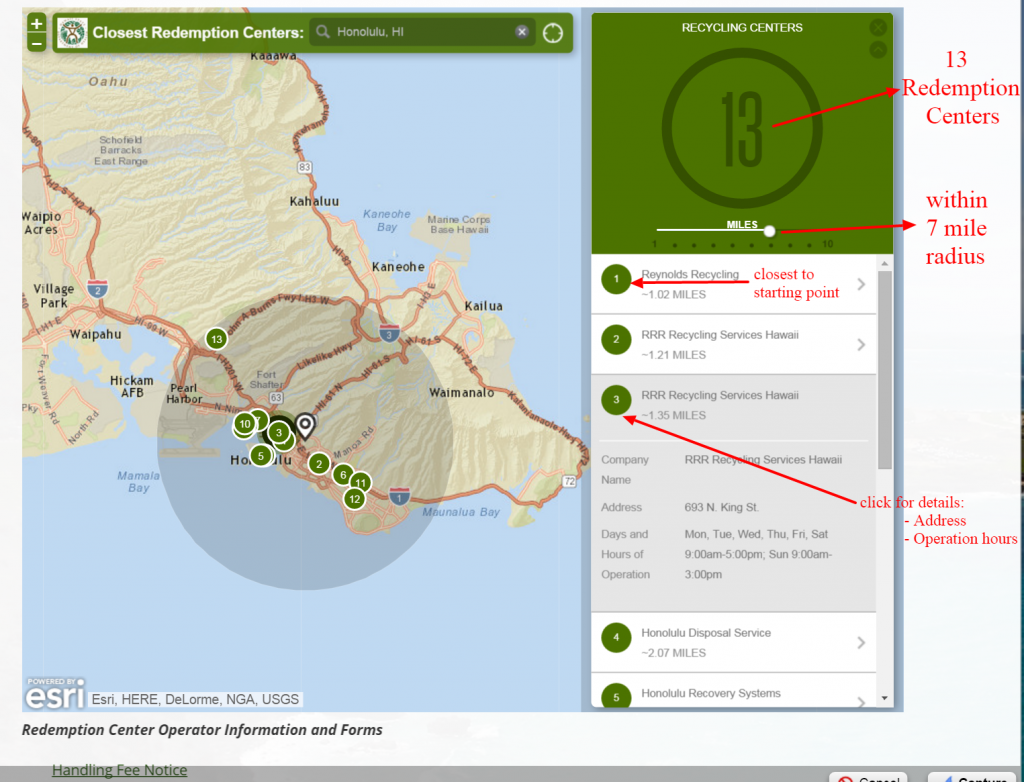The width and height of the screenshot is (1024, 782).
Task: Expand Reynolds Recycling details chevron
Action: click(x=861, y=284)
